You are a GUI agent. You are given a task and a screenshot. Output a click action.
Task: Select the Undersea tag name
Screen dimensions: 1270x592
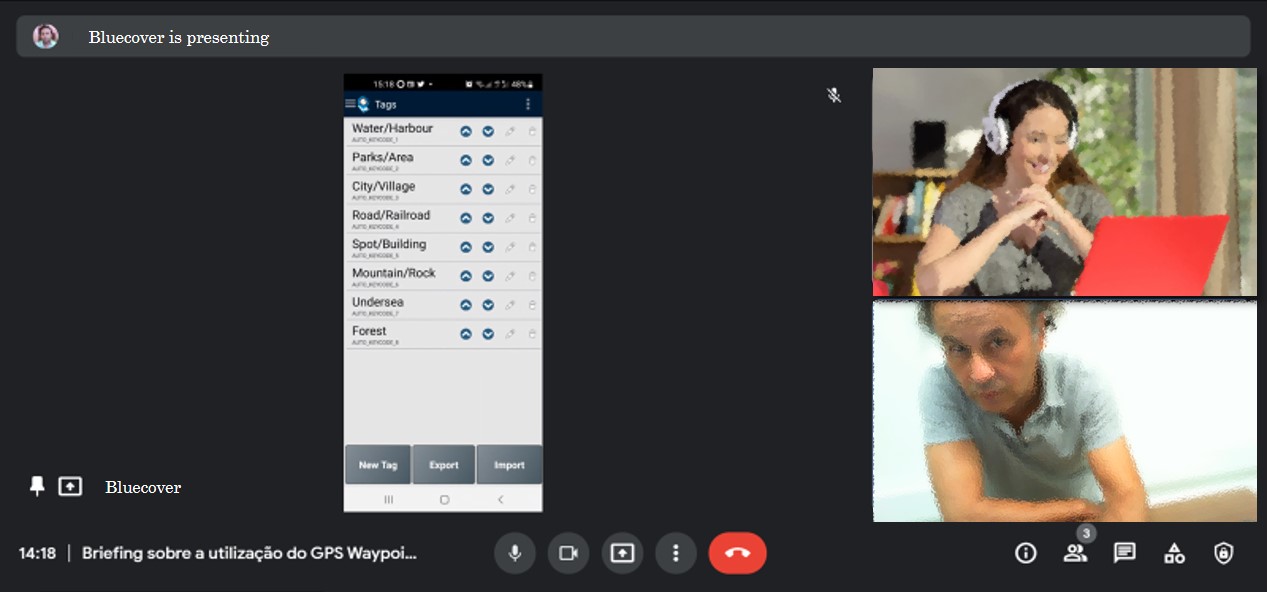coord(376,302)
